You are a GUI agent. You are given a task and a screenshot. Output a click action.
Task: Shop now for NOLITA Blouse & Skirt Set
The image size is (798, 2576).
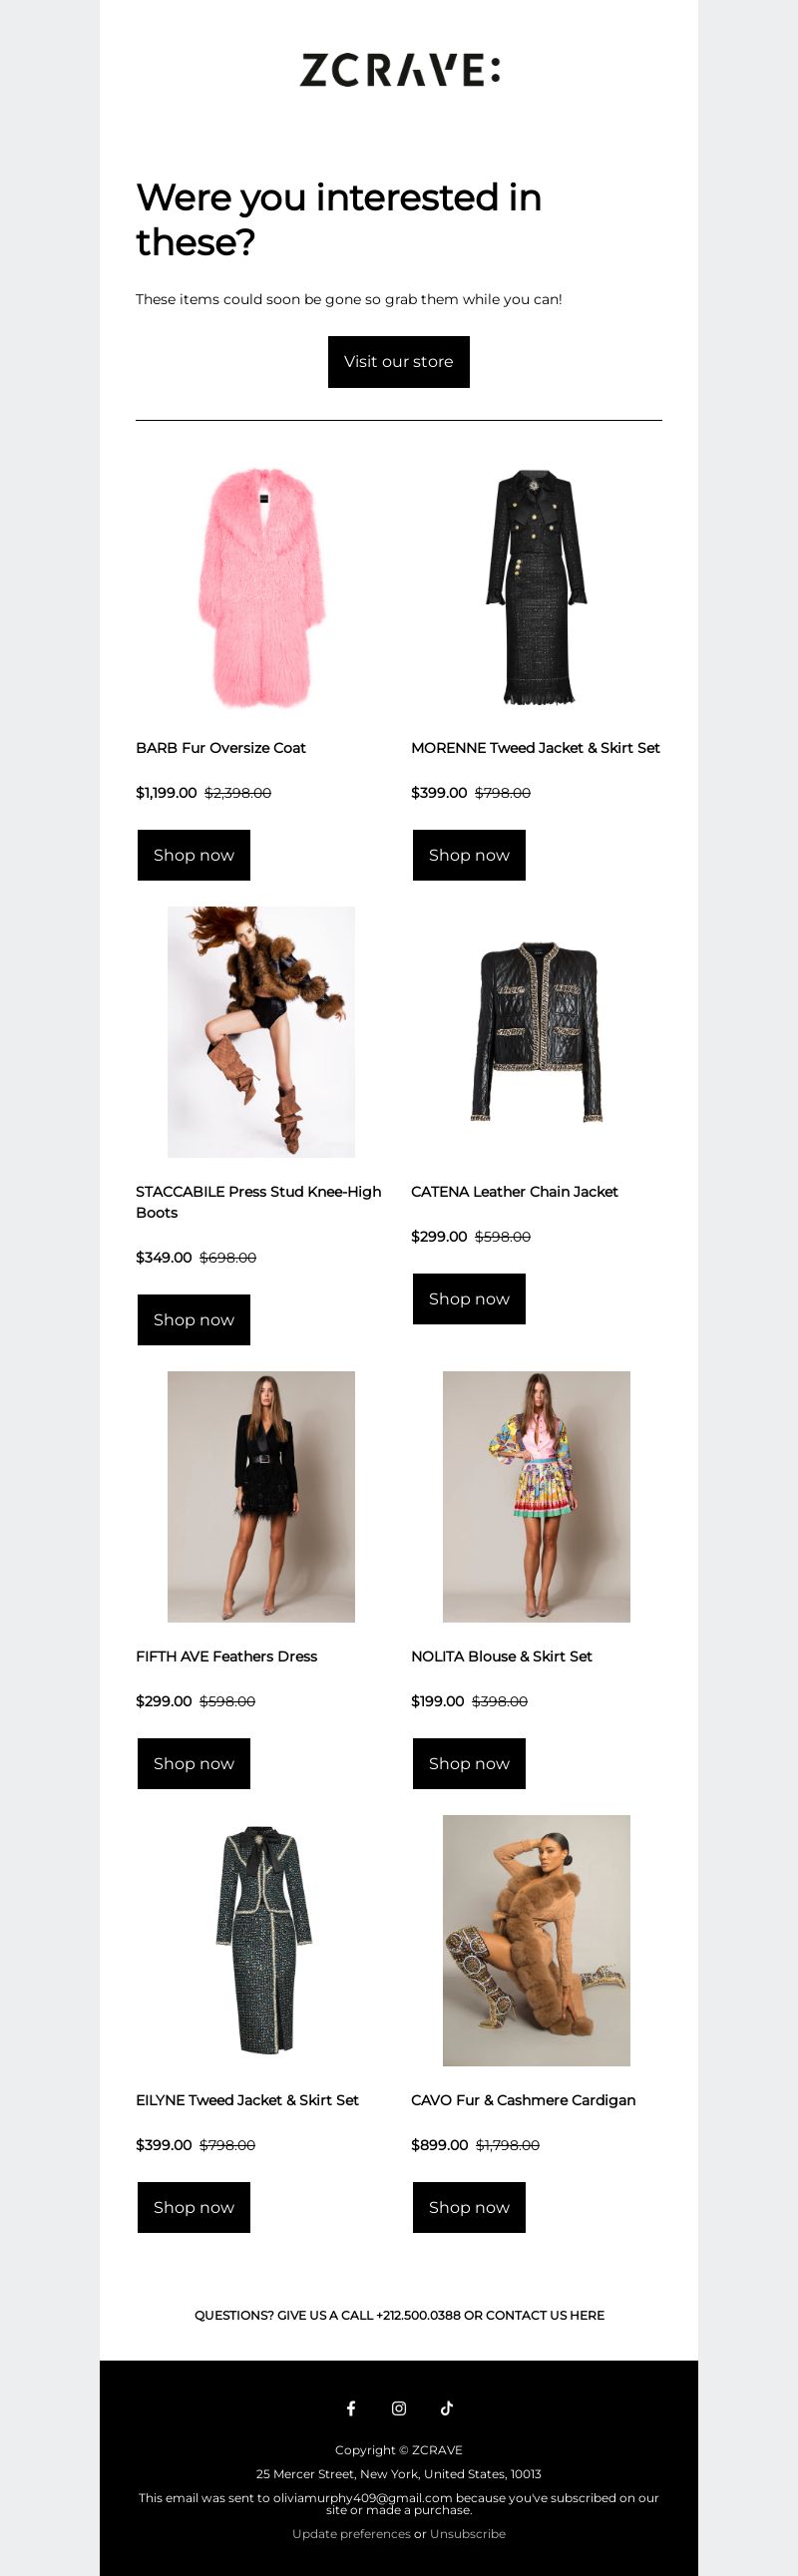pyautogui.click(x=469, y=1764)
